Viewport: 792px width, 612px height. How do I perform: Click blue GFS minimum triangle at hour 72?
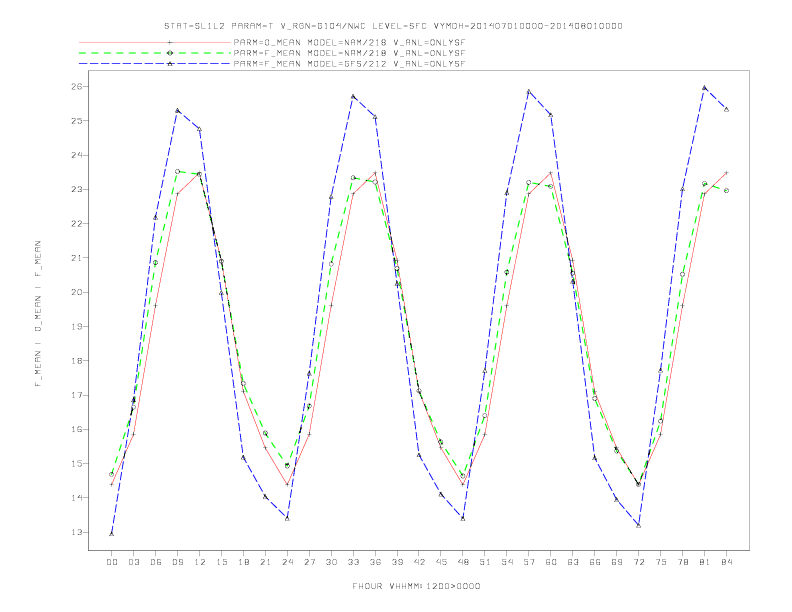638,526
